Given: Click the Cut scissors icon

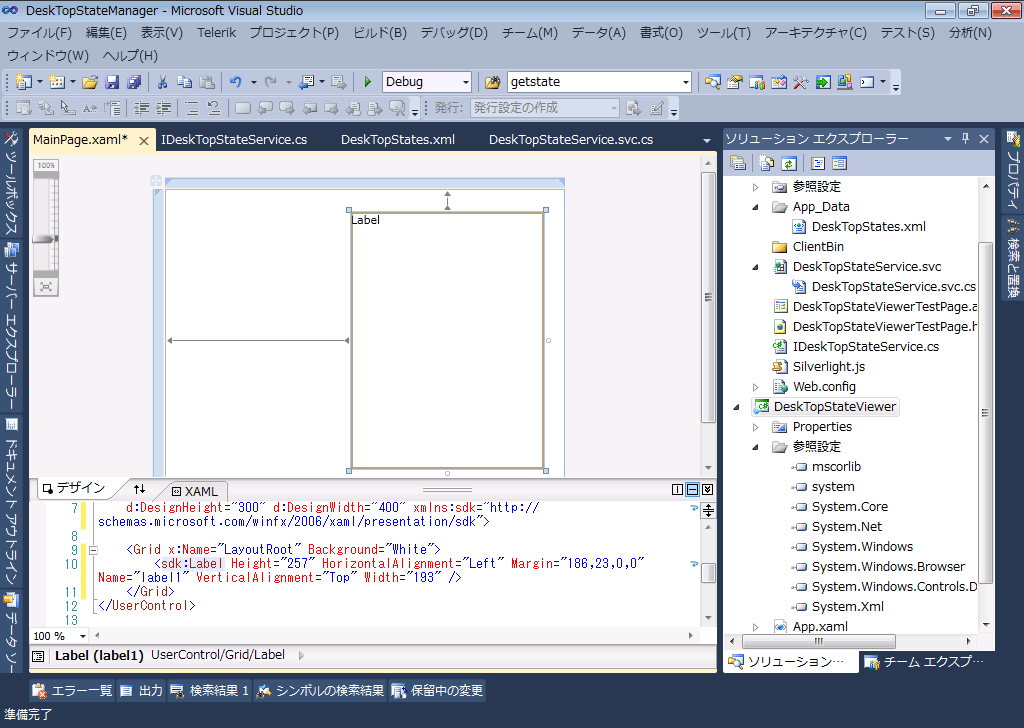Looking at the screenshot, I should click(163, 82).
